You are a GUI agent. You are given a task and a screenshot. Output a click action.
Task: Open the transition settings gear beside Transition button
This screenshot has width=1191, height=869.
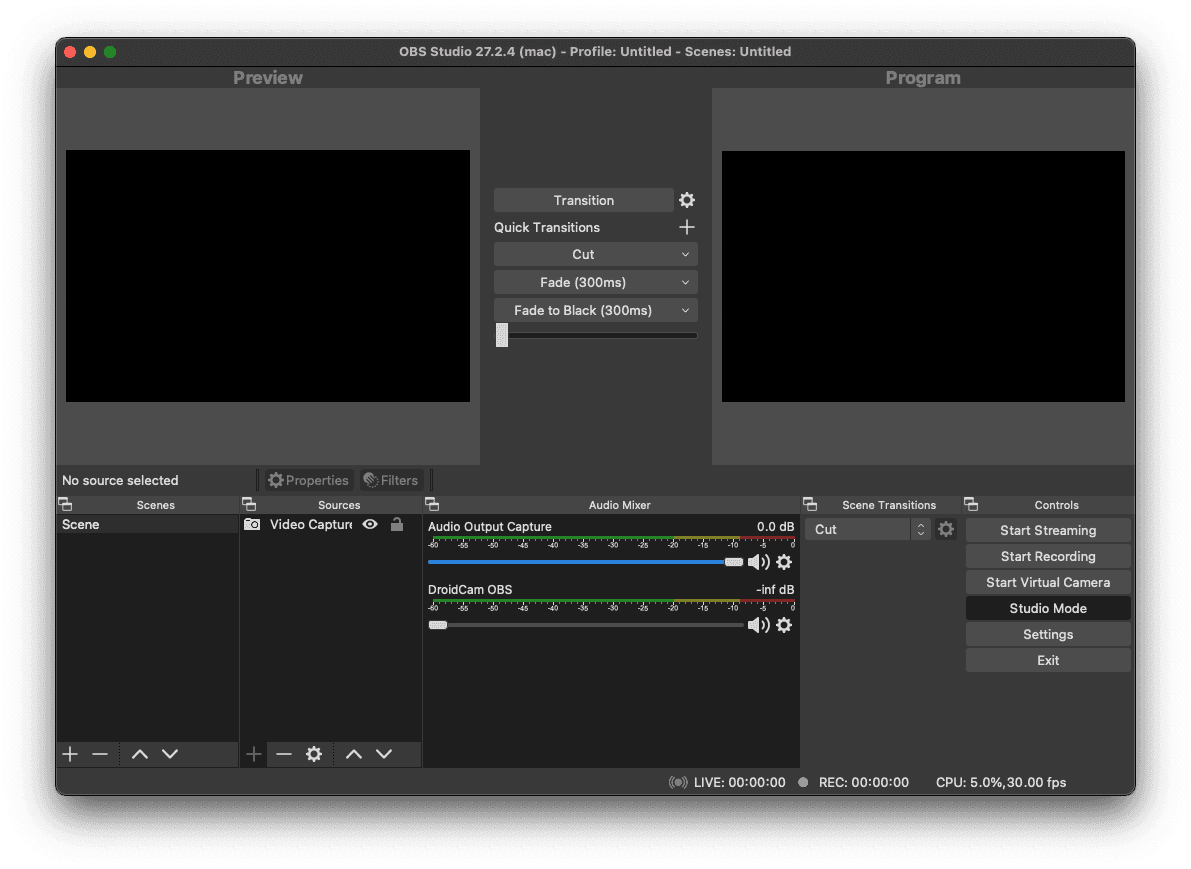[x=687, y=200]
